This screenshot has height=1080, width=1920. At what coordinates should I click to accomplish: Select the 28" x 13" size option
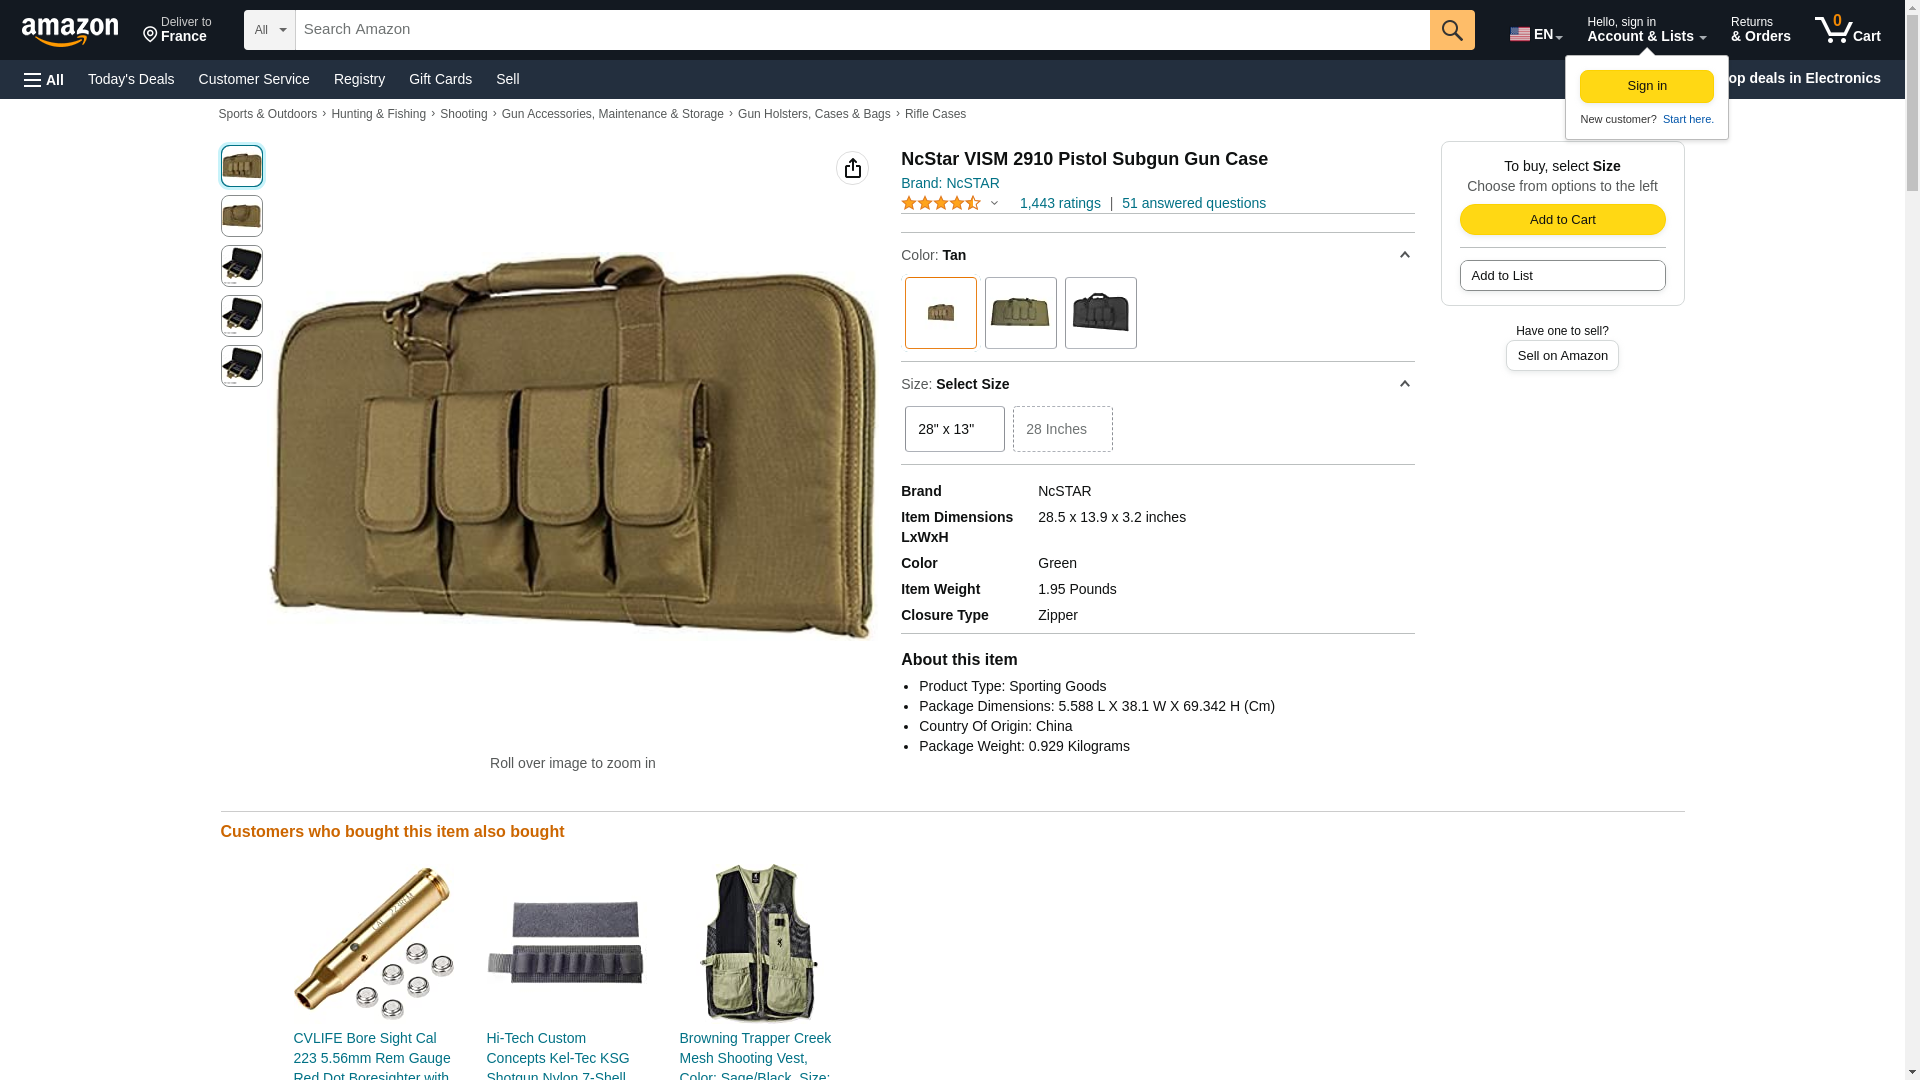(954, 429)
